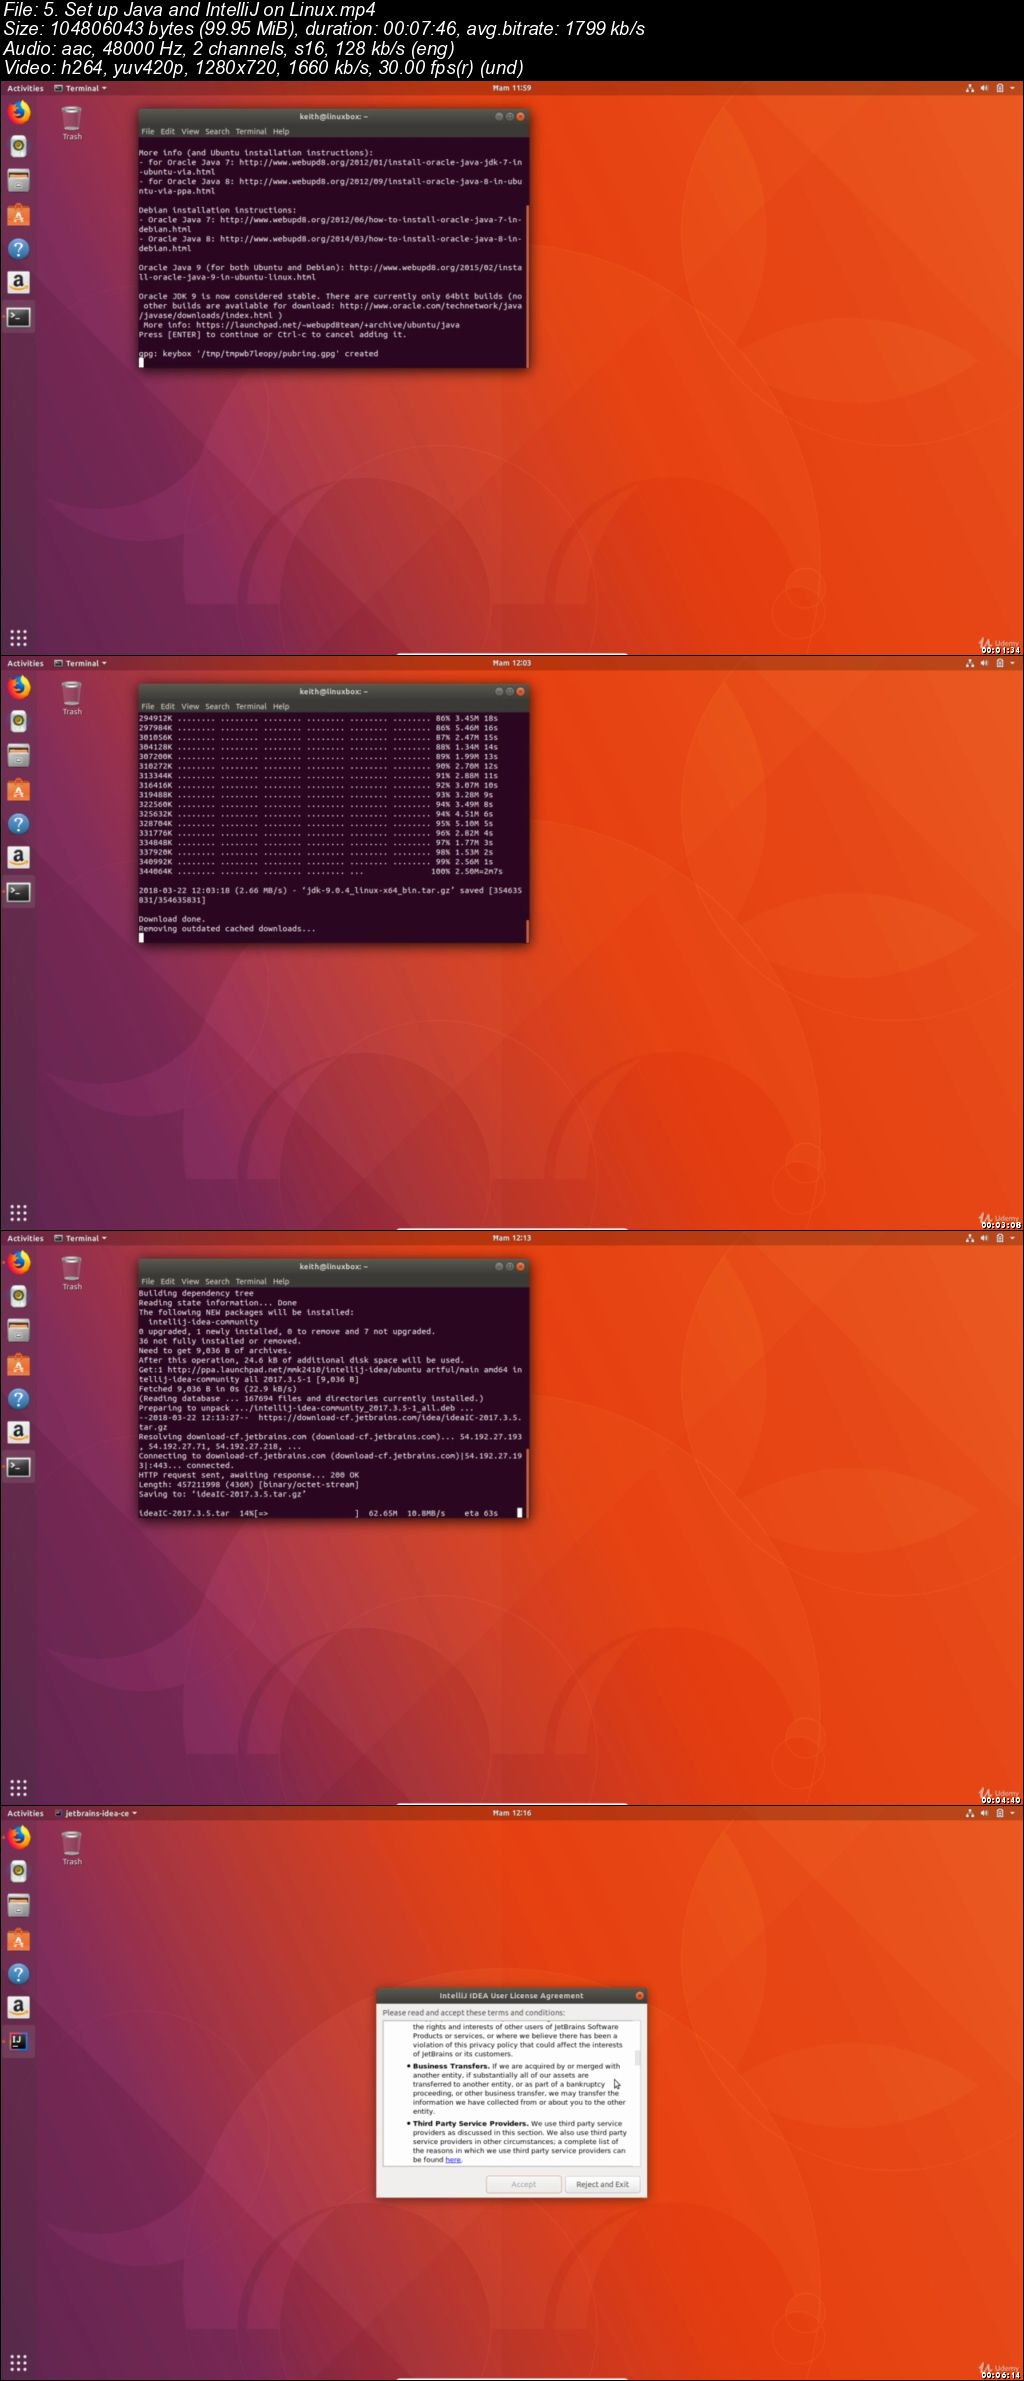The height and width of the screenshot is (2381, 1024).
Task: Launch Rhythmbox from the dock in the 11:59 frame
Action: tap(18, 147)
